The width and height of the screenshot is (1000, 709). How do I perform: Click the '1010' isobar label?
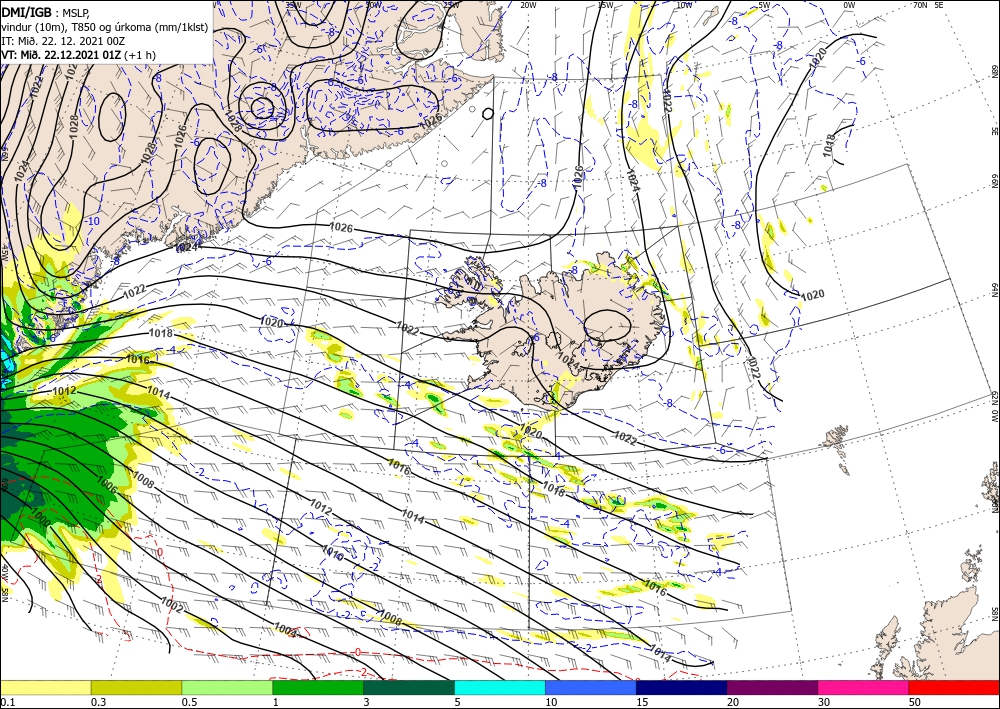[332, 552]
